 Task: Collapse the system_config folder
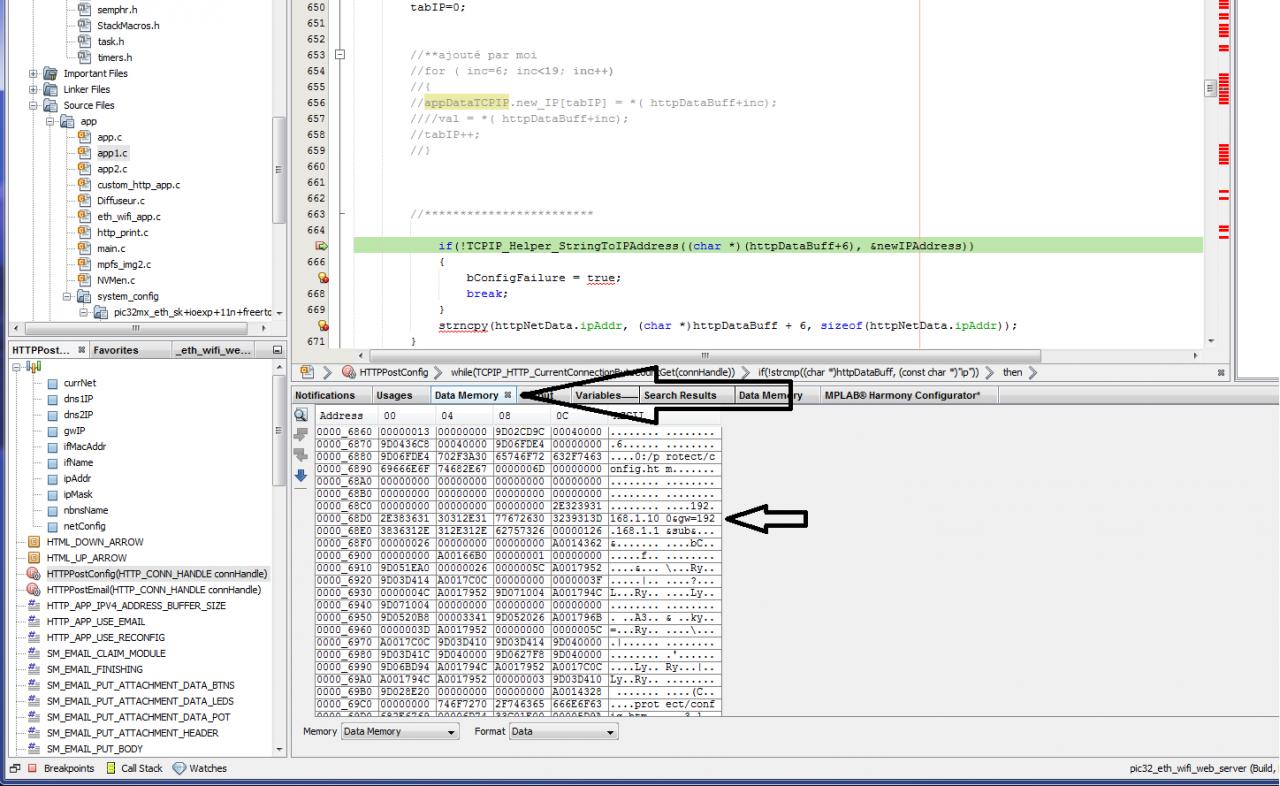coord(67,296)
